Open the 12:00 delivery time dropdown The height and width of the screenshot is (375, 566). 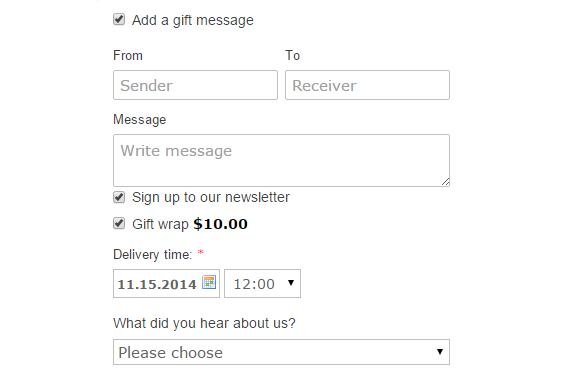[262, 283]
